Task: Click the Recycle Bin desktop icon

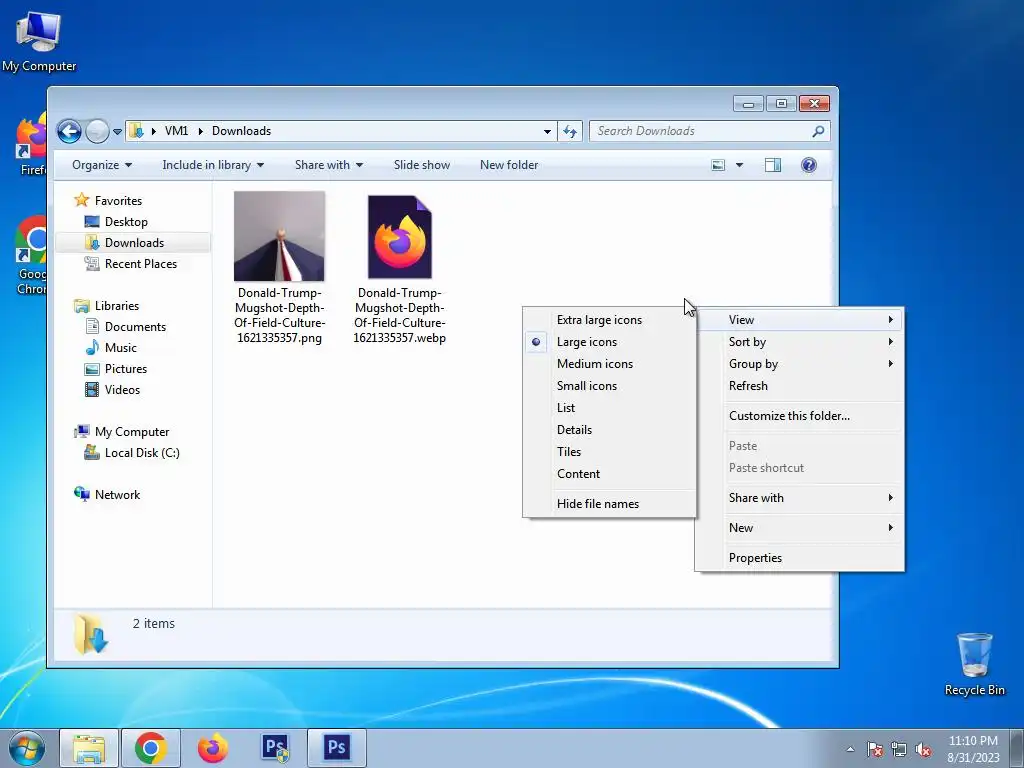Action: (974, 664)
